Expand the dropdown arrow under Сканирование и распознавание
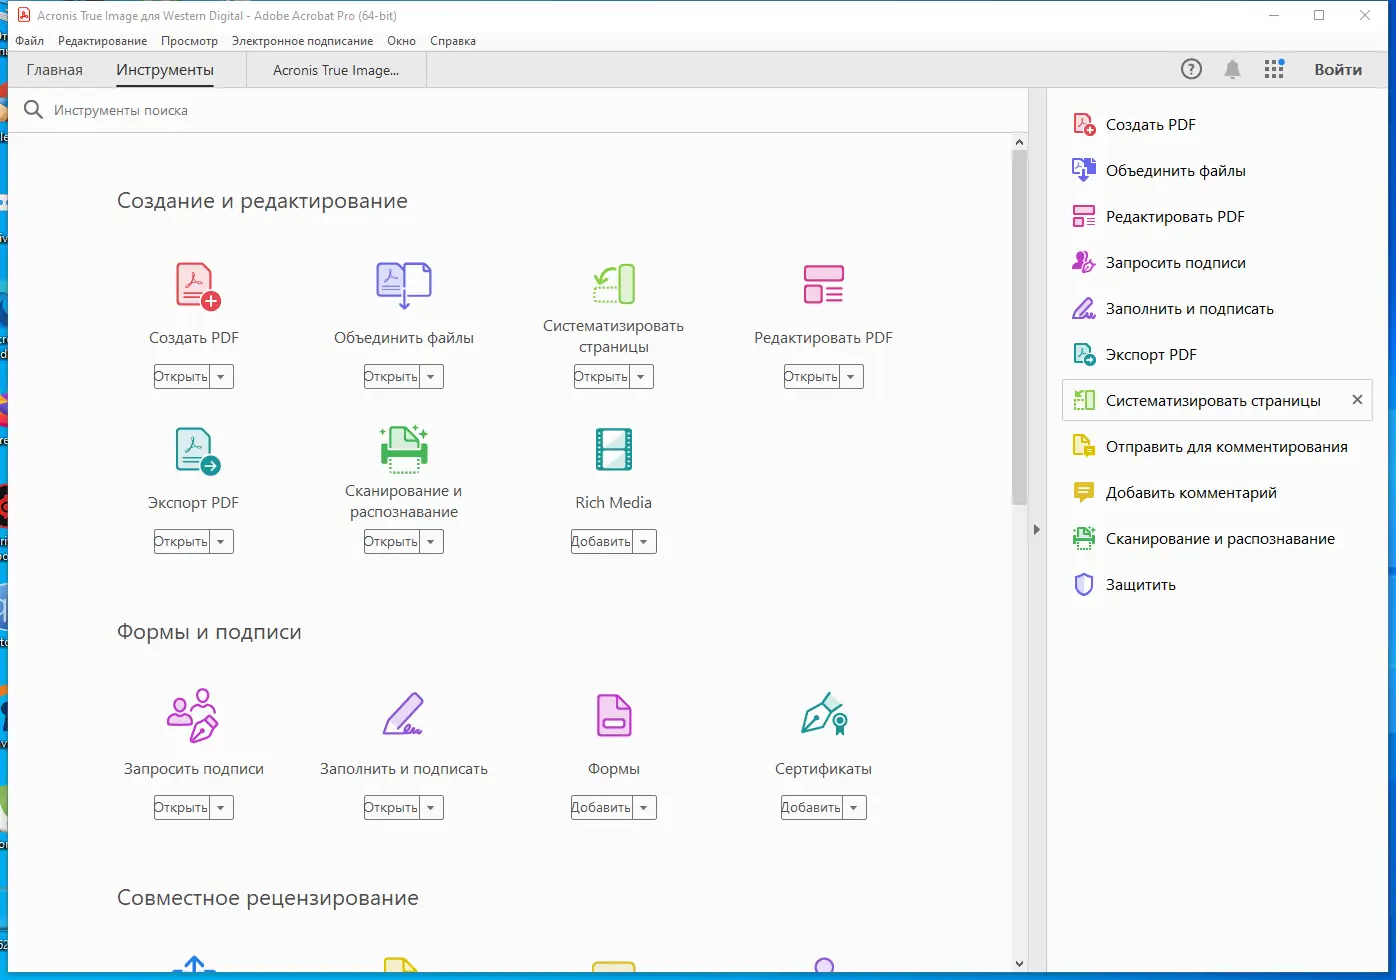Screen dimensions: 1396x980 pos(431,542)
